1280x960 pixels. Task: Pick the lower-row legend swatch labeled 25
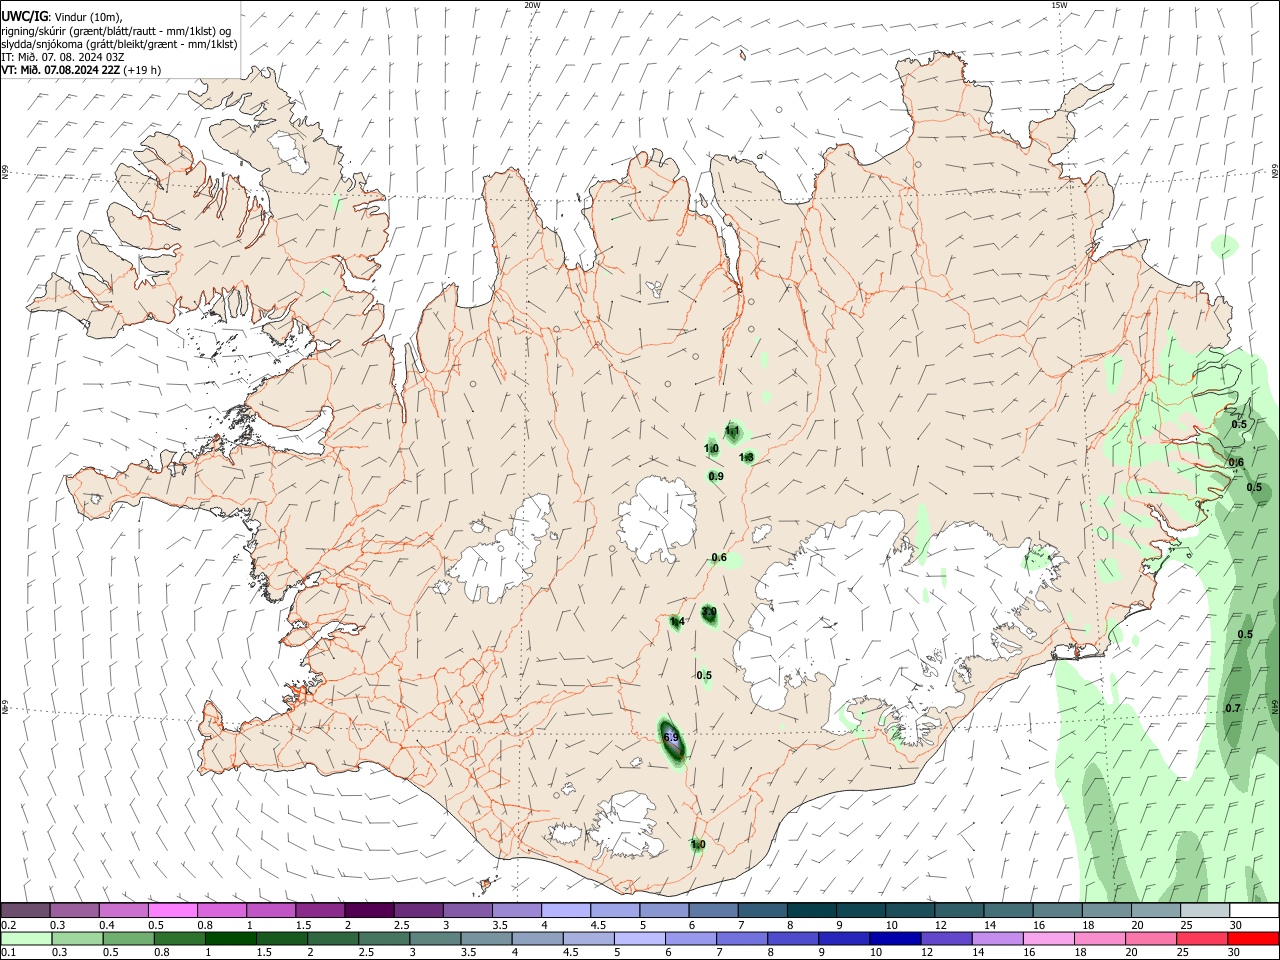pyautogui.click(x=1202, y=939)
